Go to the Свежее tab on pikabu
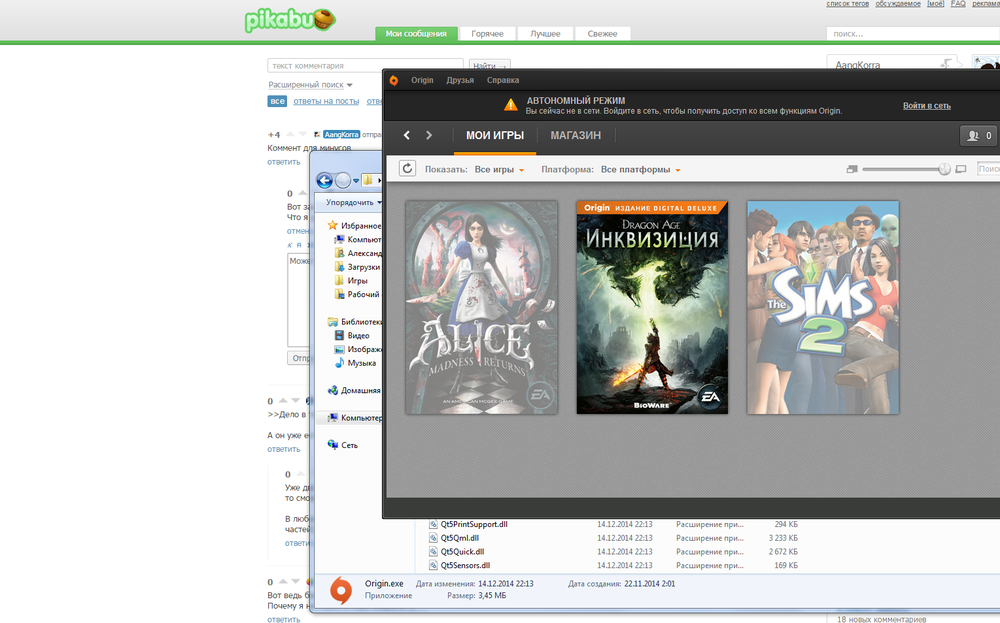 point(603,34)
